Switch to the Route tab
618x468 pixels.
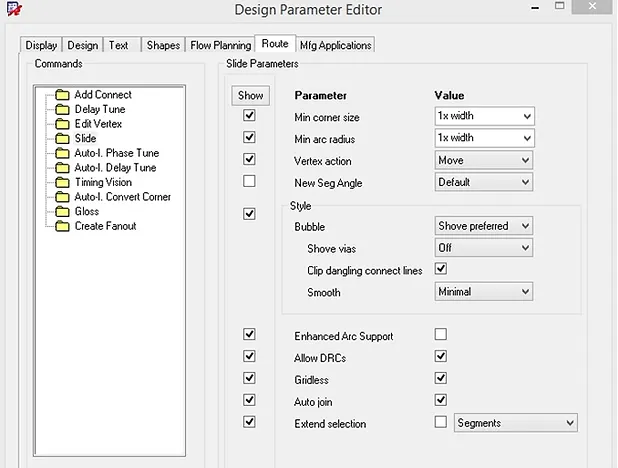point(275,43)
